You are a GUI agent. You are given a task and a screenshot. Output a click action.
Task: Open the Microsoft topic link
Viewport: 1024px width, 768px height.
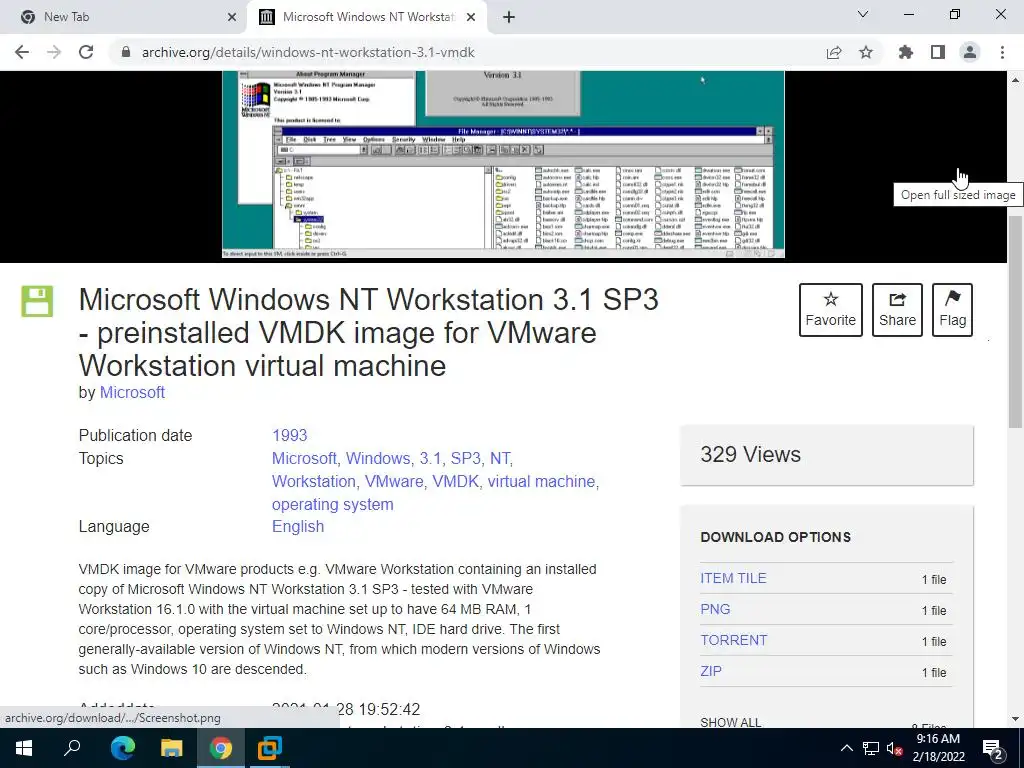coord(304,458)
